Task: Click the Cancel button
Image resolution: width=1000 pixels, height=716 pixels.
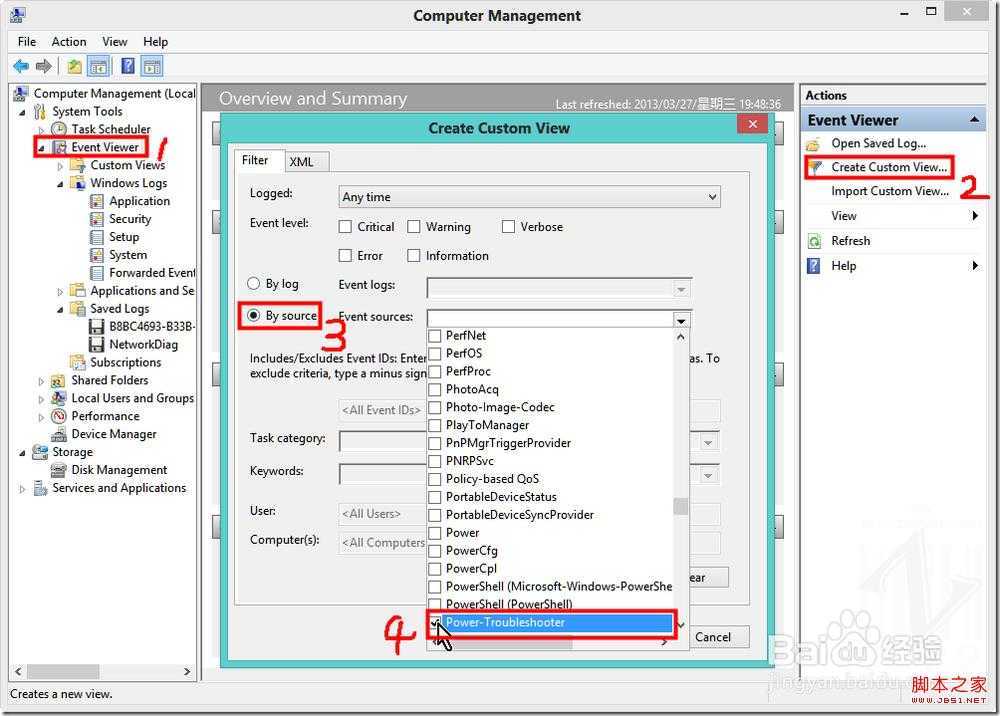Action: (713, 637)
